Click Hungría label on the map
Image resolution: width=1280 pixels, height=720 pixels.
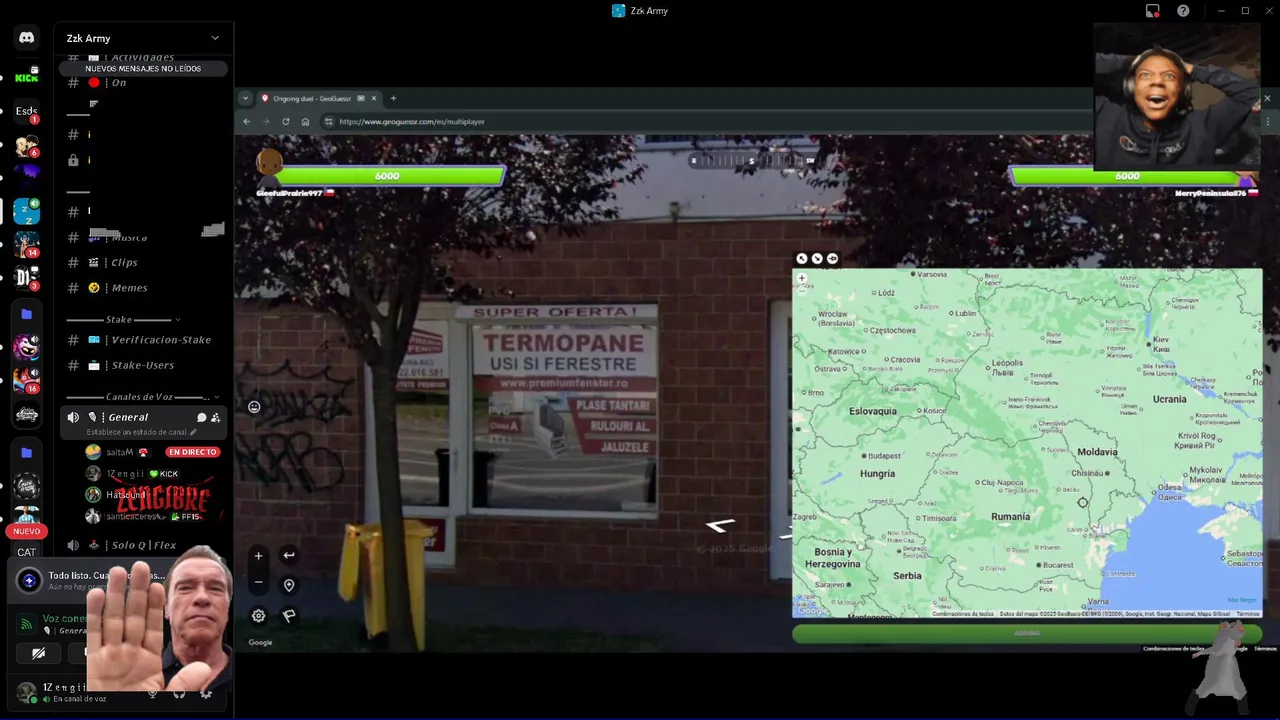pyautogui.click(x=877, y=474)
